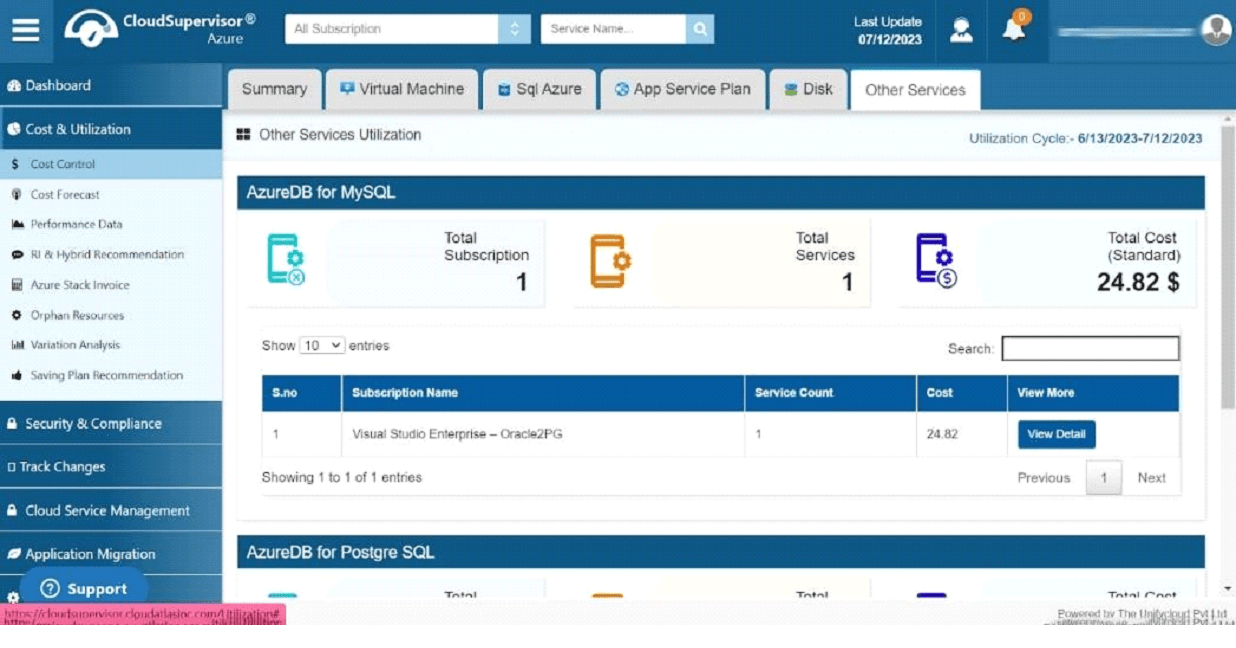Click the blue Total Cost icon
This screenshot has width=1236, height=648.
pyautogui.click(x=936, y=260)
